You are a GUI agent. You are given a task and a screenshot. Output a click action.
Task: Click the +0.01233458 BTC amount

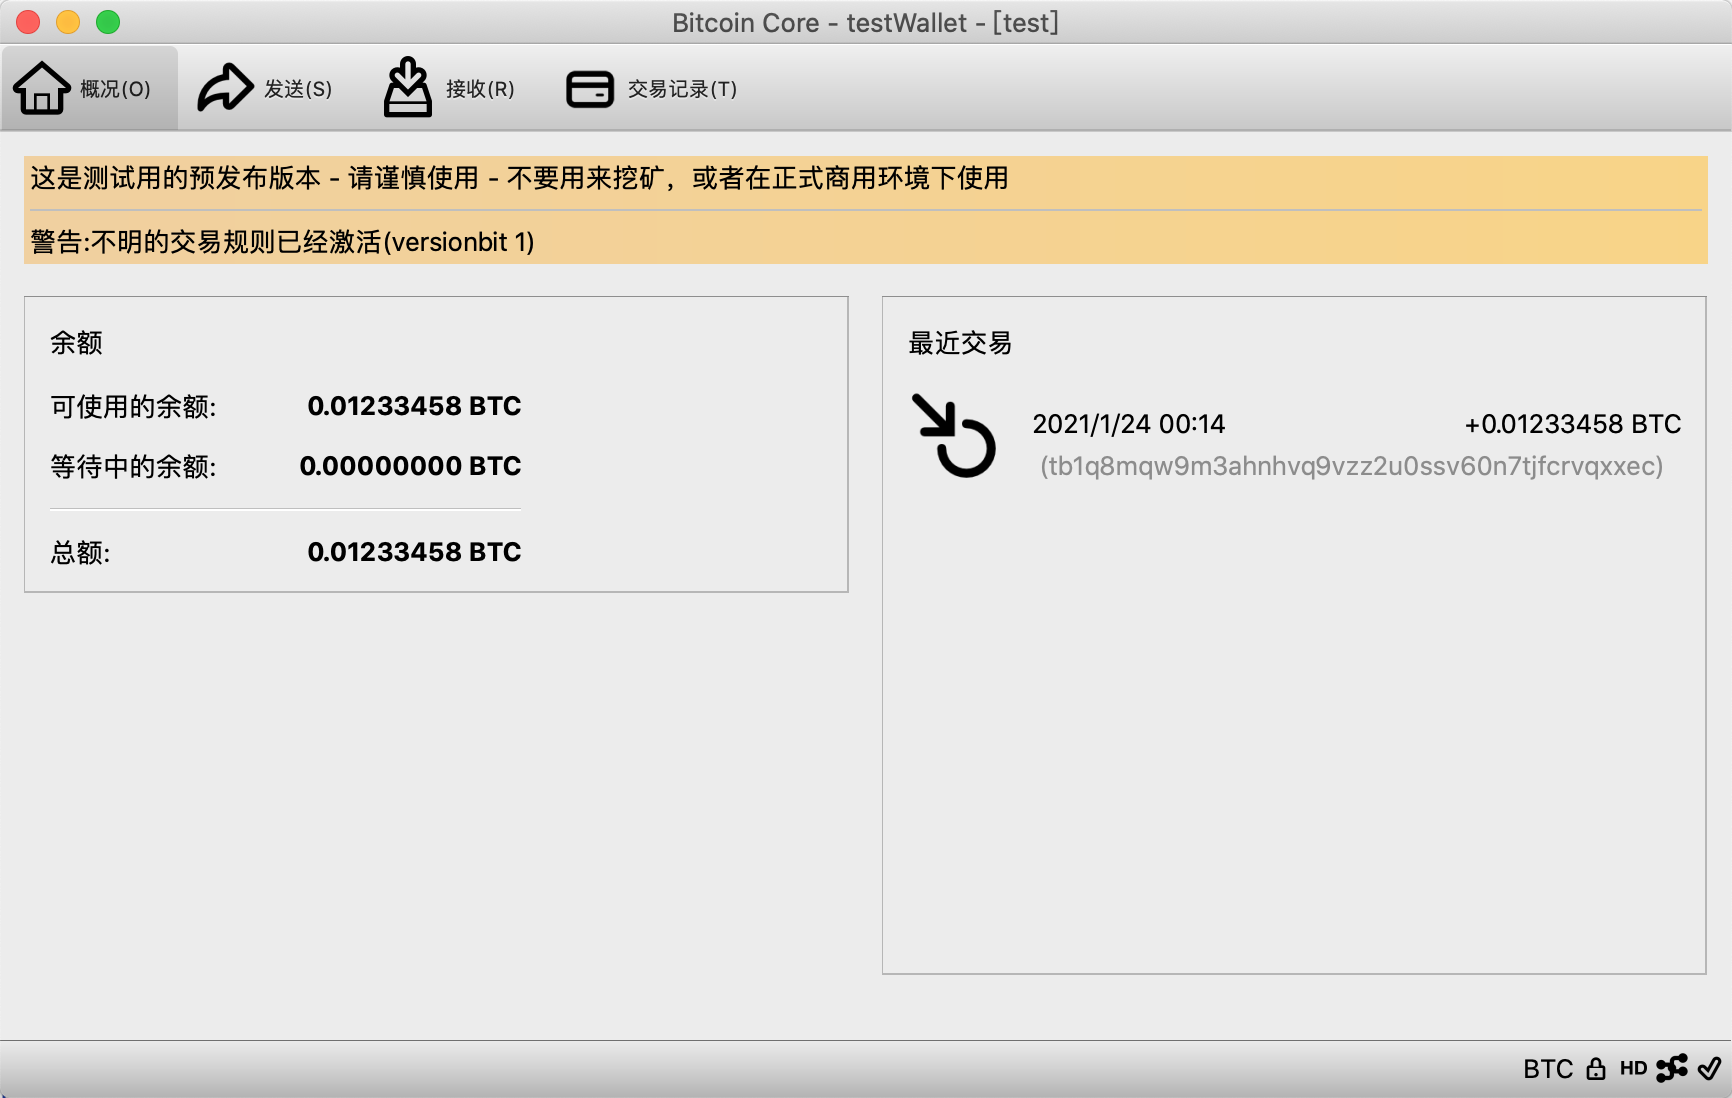tap(1572, 423)
